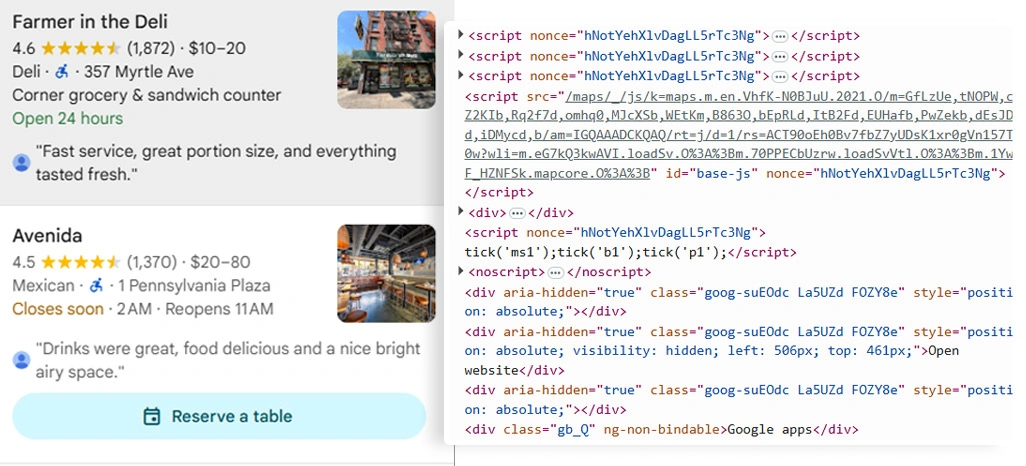Viewport: 1026px width, 466px height.
Task: Click $20–80 price range text
Action: click(220, 262)
